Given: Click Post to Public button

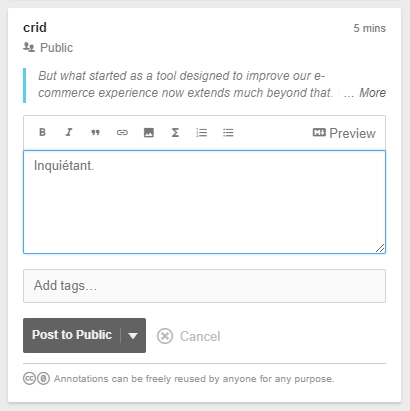Looking at the screenshot, I should pyautogui.click(x=72, y=335).
